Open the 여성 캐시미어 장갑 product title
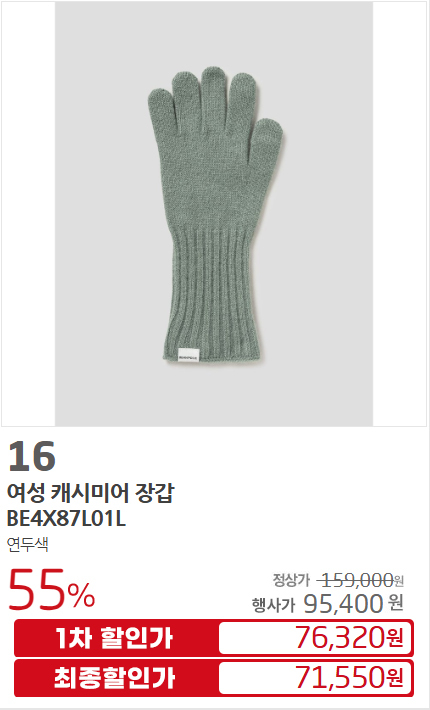Screen dimensions: 430x710 [91, 493]
